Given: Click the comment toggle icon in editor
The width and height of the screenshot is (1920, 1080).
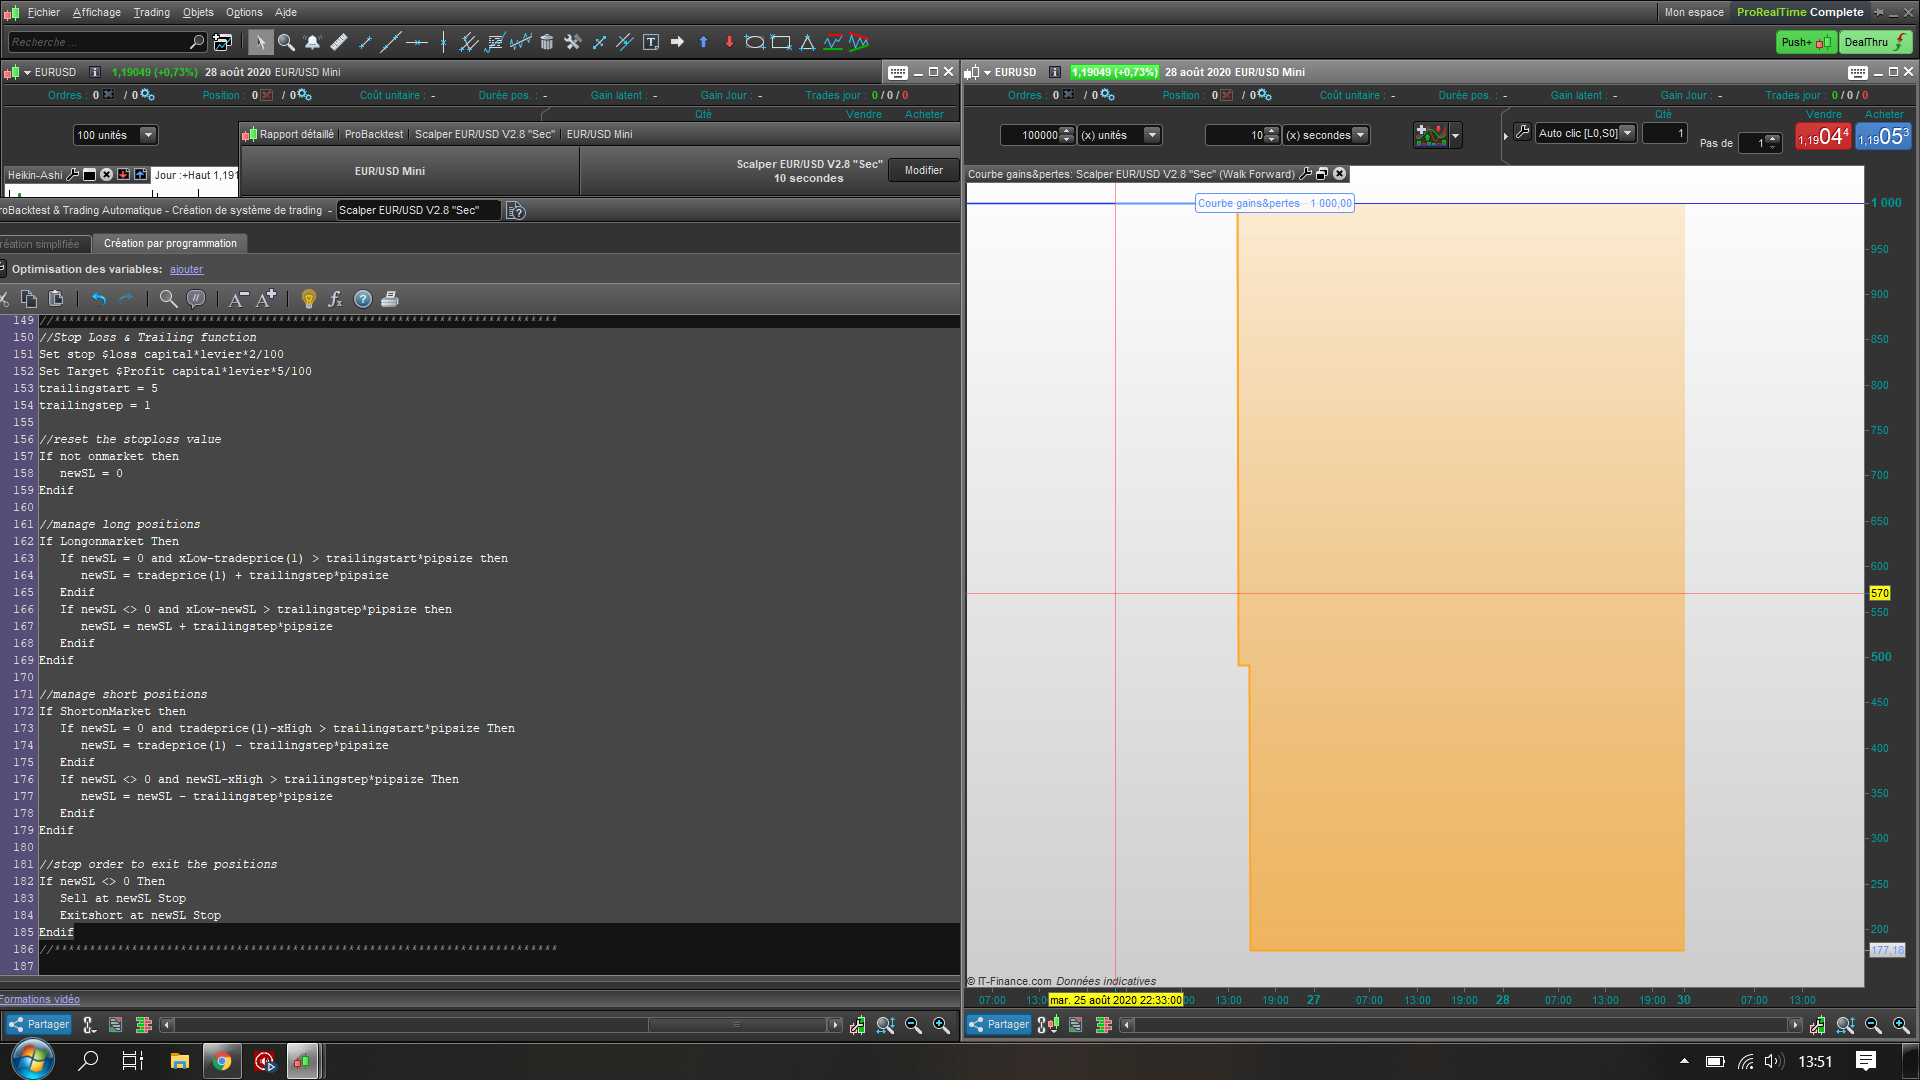Looking at the screenshot, I should point(196,299).
